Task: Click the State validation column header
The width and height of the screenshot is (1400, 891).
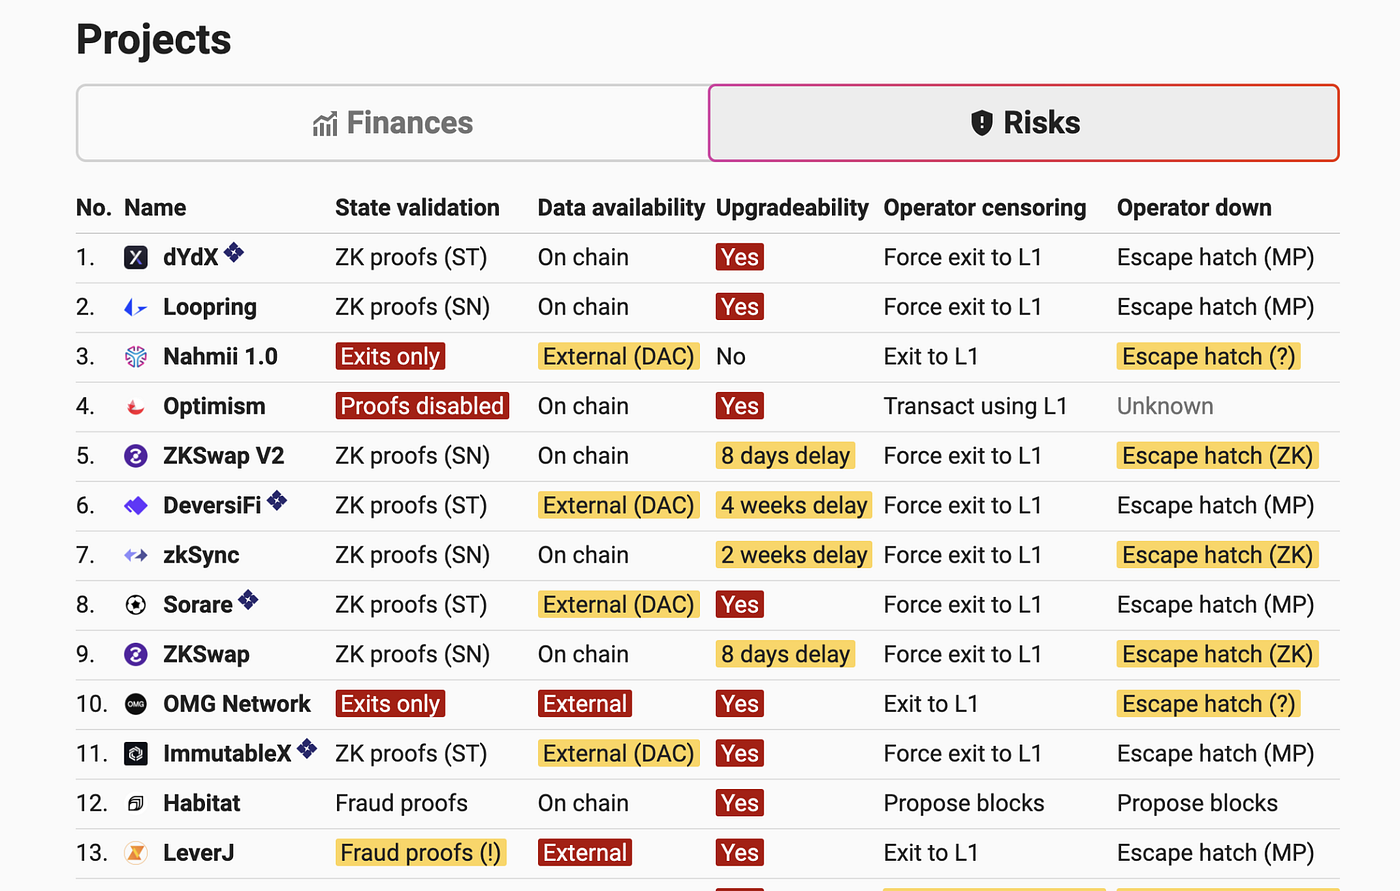Action: coord(417,208)
